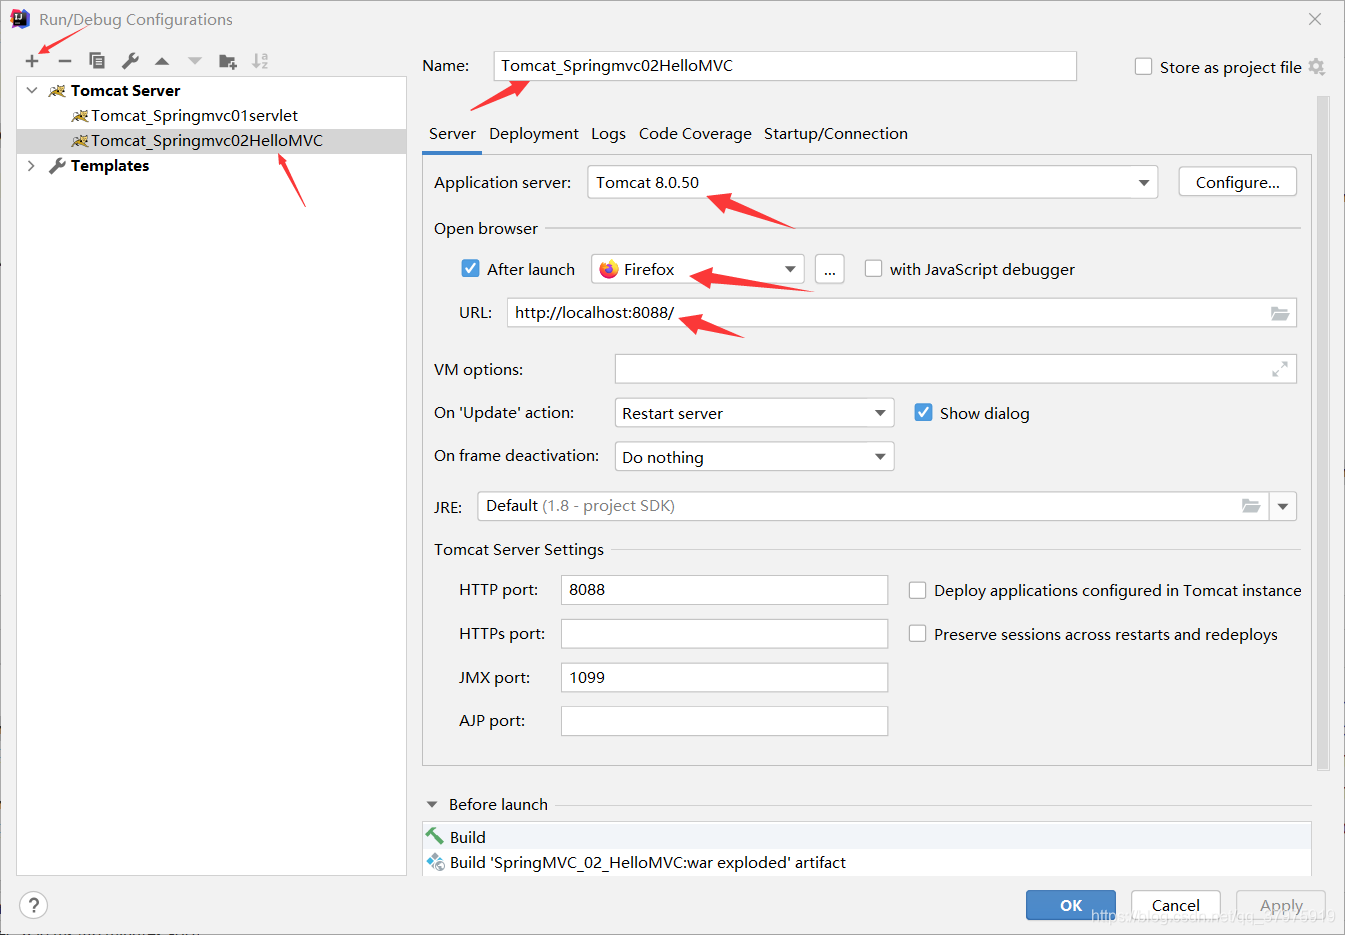
Task: Add new configuration with plus icon
Action: 32,61
